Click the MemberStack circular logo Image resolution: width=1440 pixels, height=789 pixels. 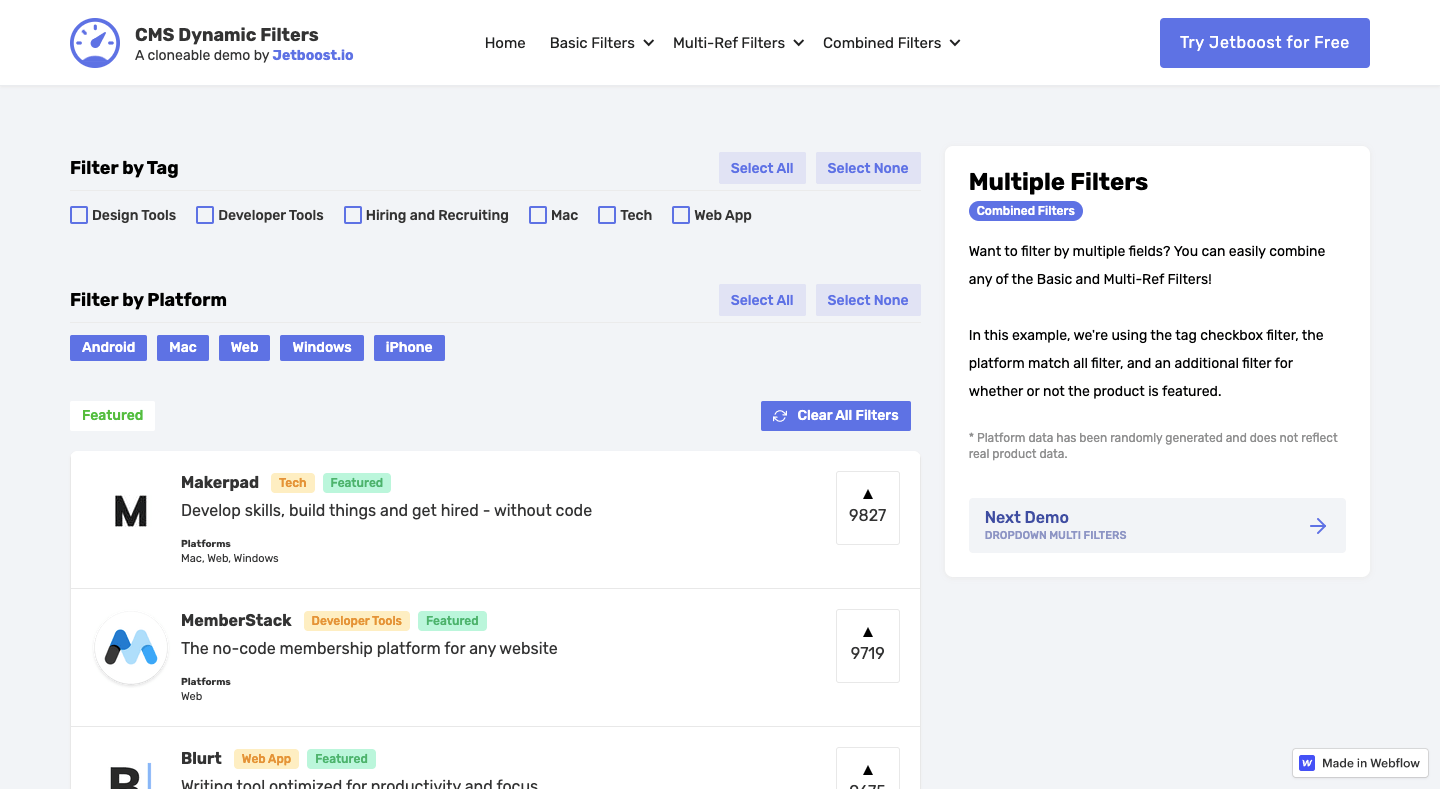click(x=130, y=647)
